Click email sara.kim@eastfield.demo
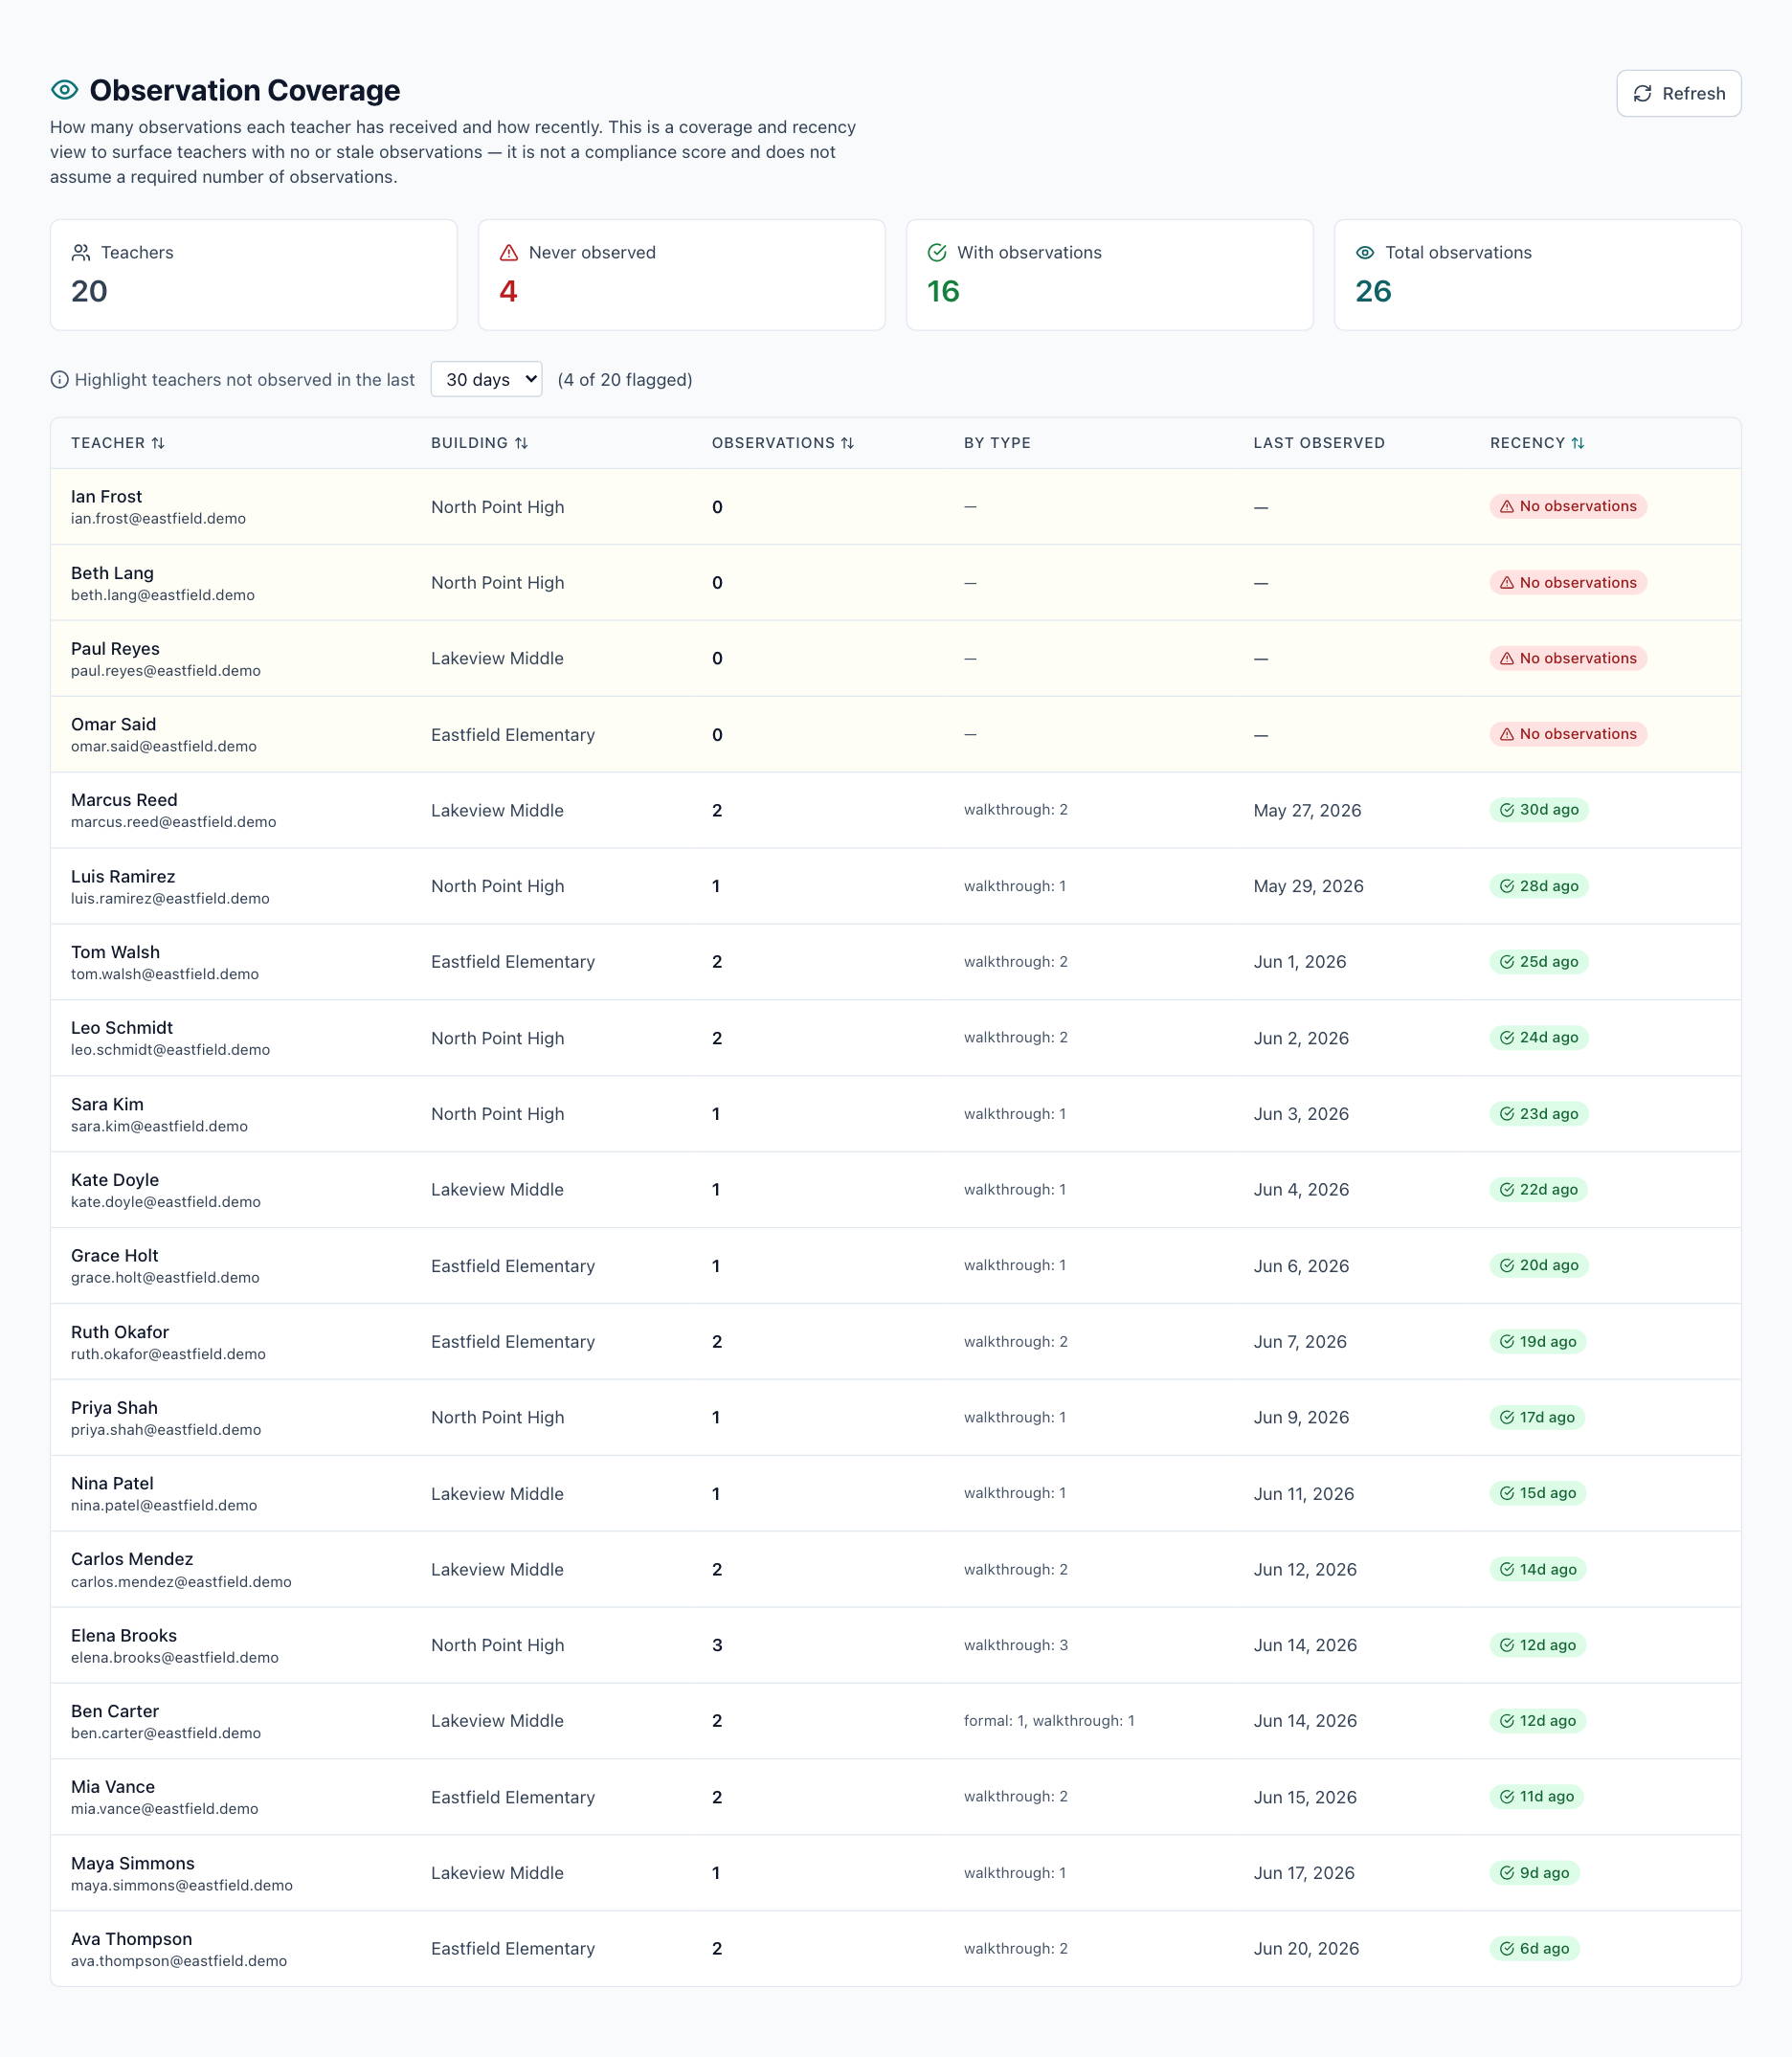 point(159,1126)
